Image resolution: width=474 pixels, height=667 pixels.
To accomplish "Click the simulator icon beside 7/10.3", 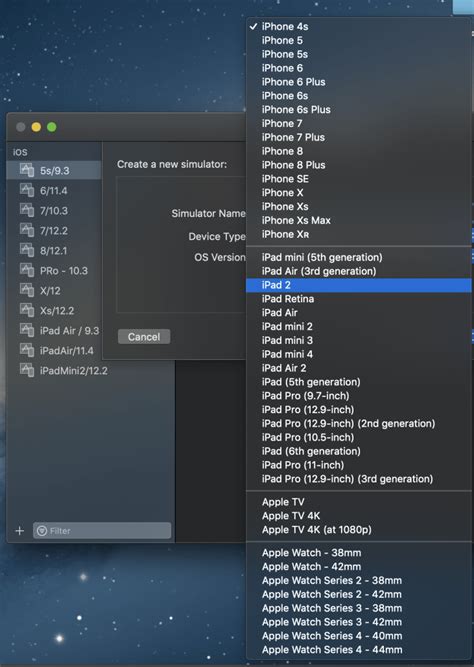I will pos(27,210).
